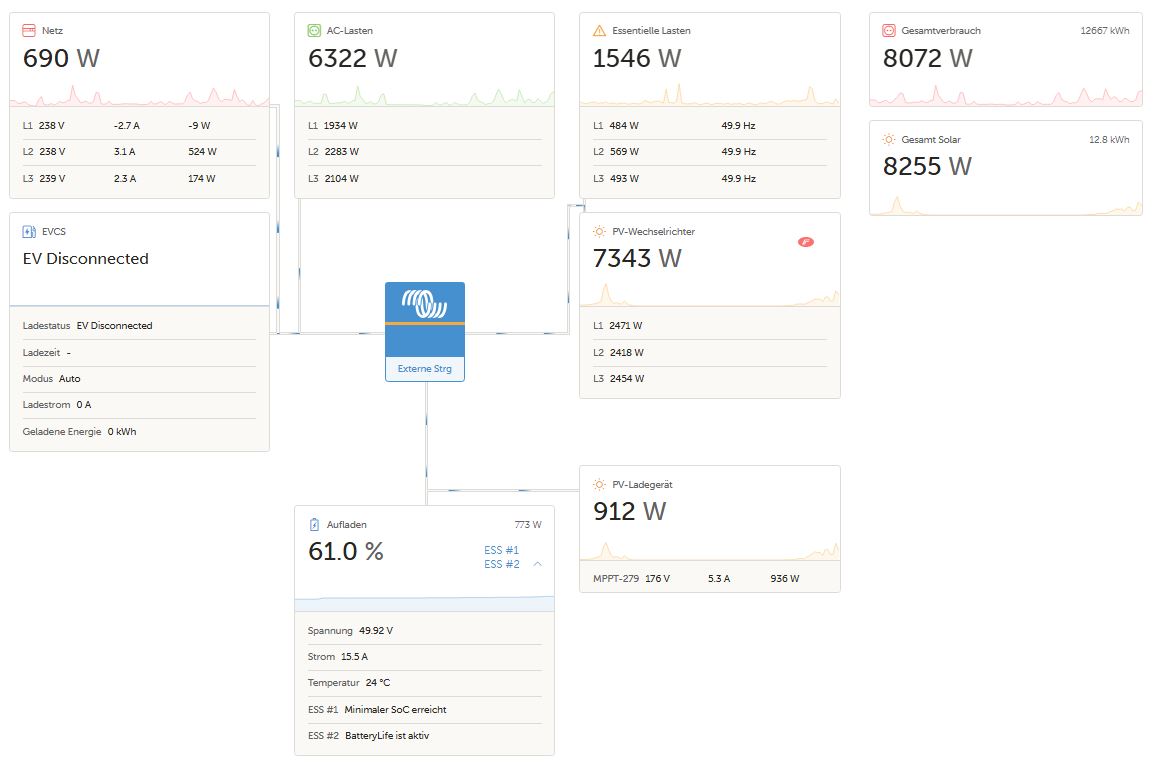Click the battery state of charge graph
The height and width of the screenshot is (765, 1174).
pyautogui.click(x=424, y=603)
